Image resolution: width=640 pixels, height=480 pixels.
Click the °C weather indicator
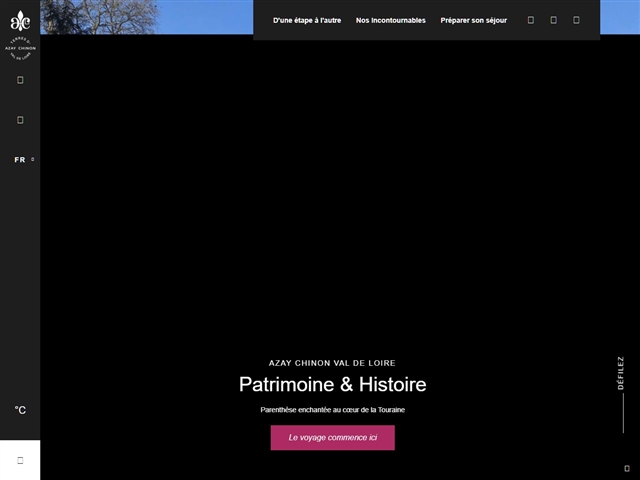tap(20, 410)
